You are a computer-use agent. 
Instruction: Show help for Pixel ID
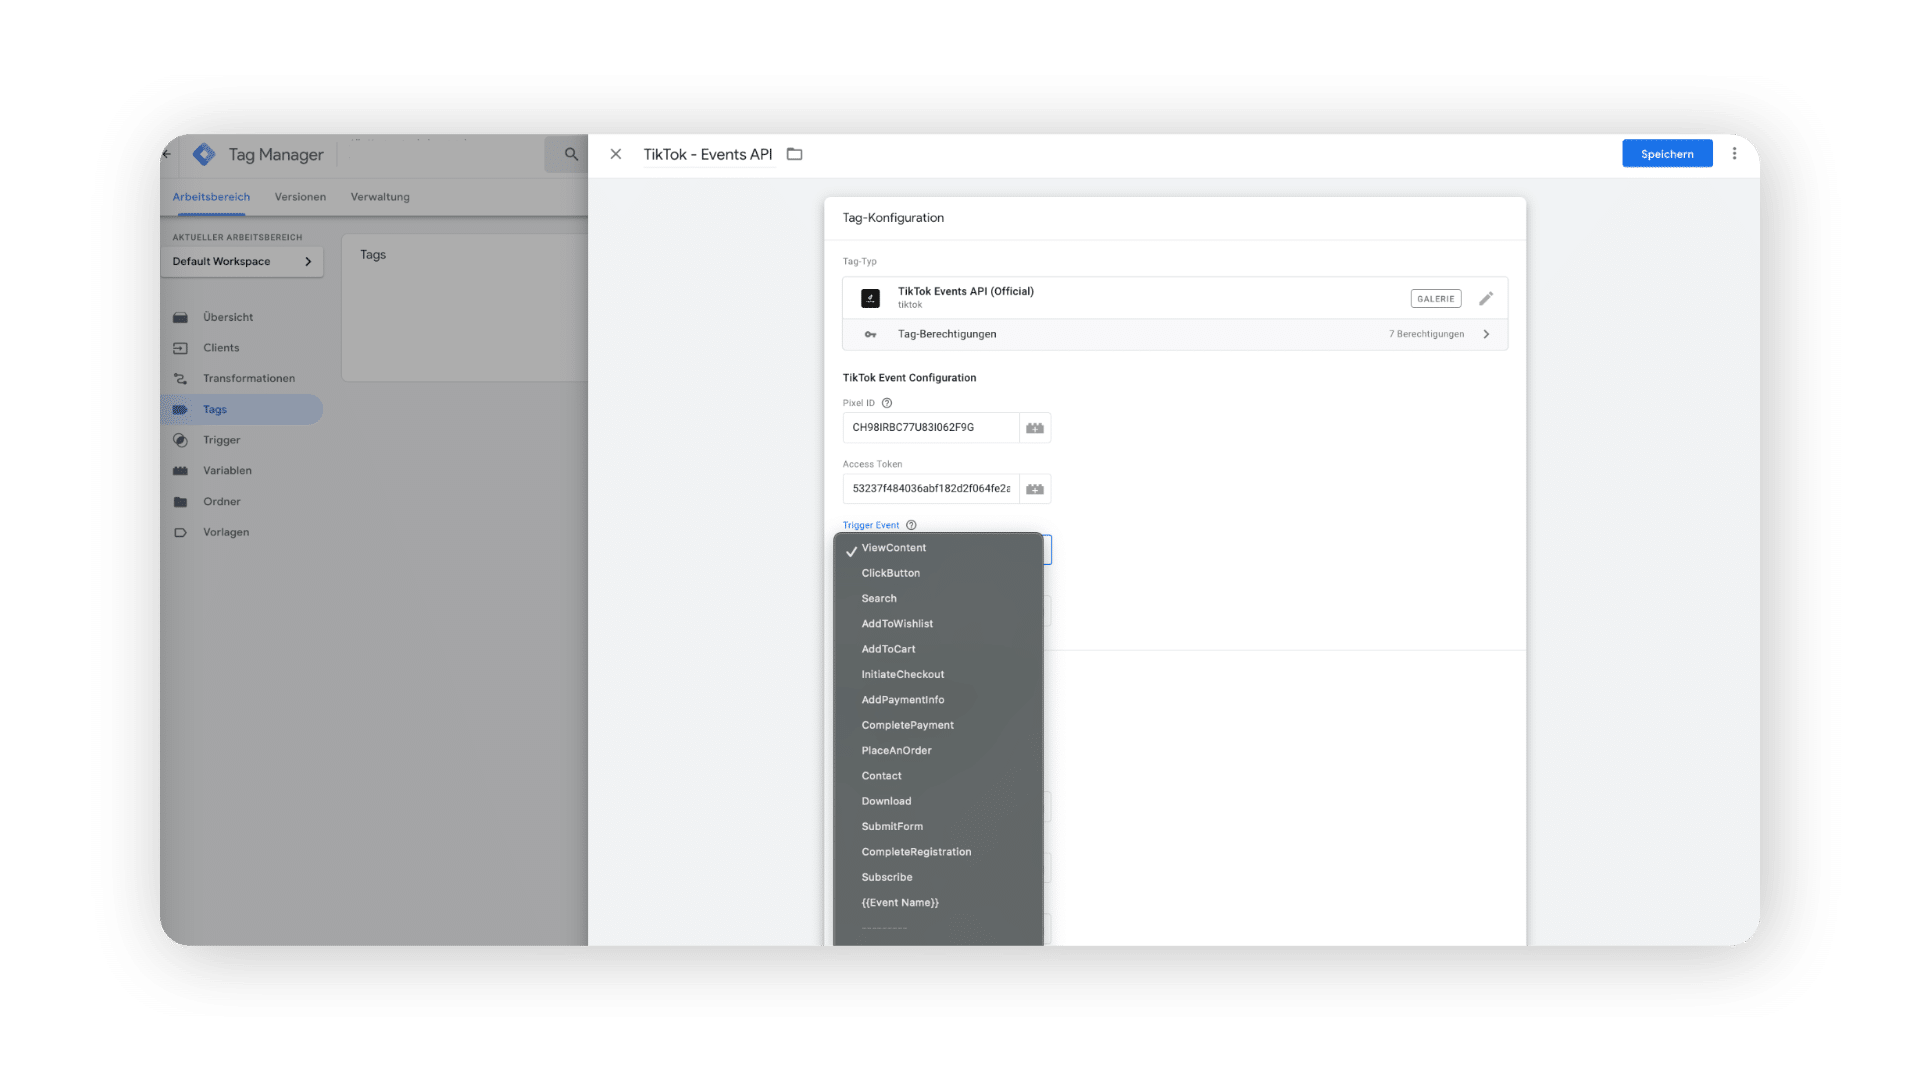point(887,403)
